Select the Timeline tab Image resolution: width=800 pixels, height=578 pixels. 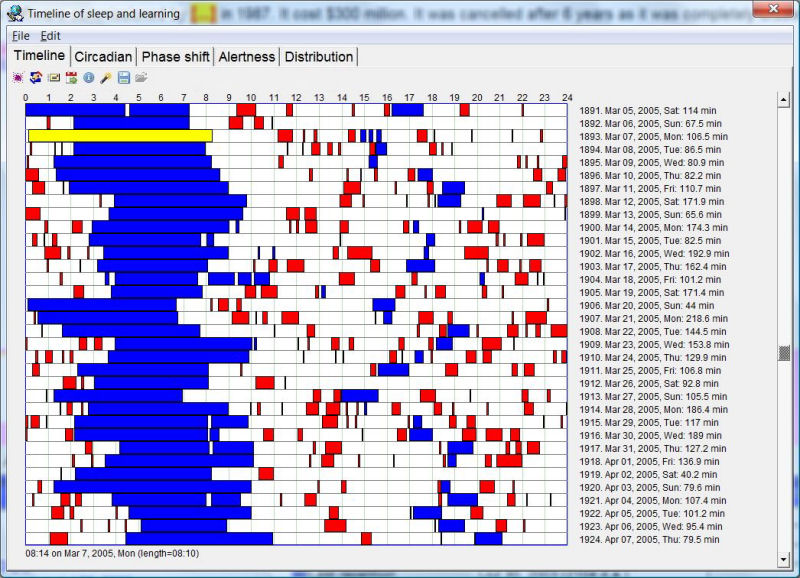(x=40, y=57)
